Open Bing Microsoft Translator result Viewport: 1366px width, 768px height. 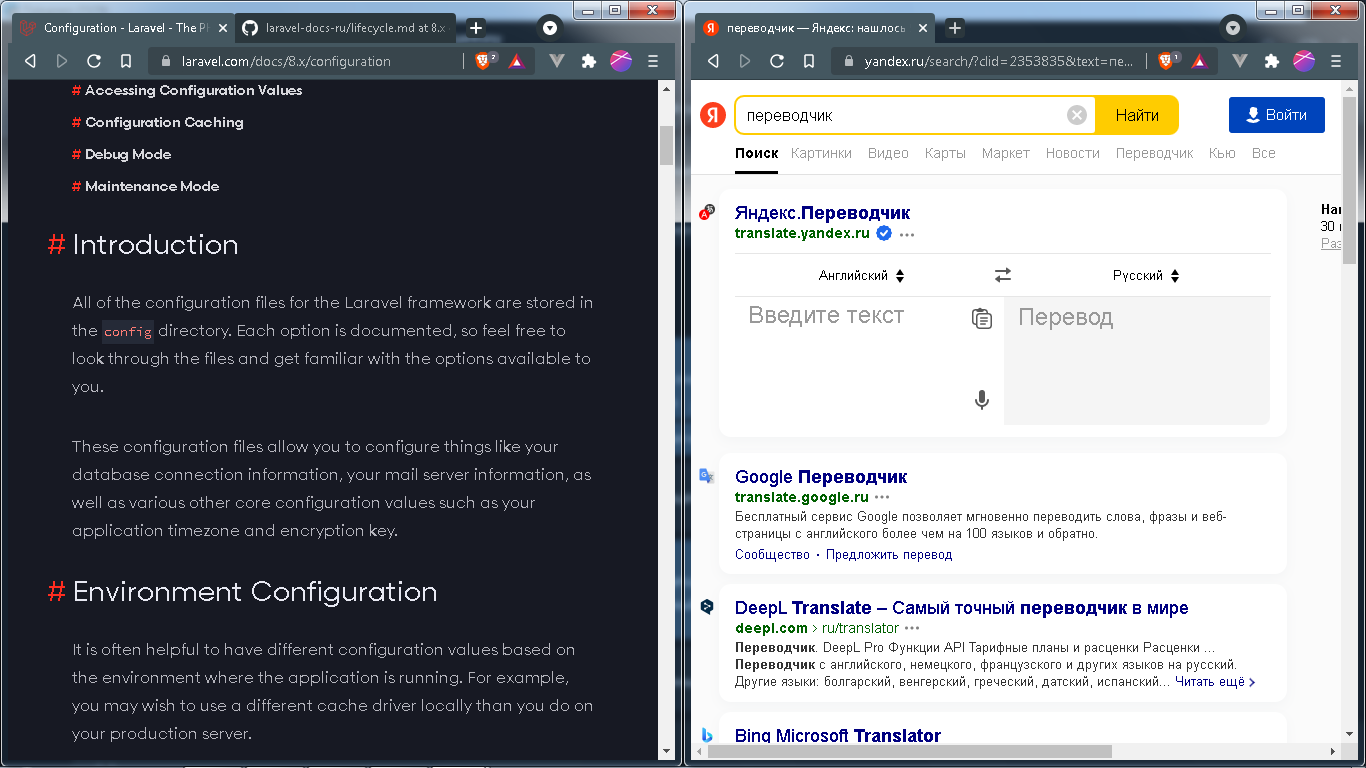pos(837,736)
